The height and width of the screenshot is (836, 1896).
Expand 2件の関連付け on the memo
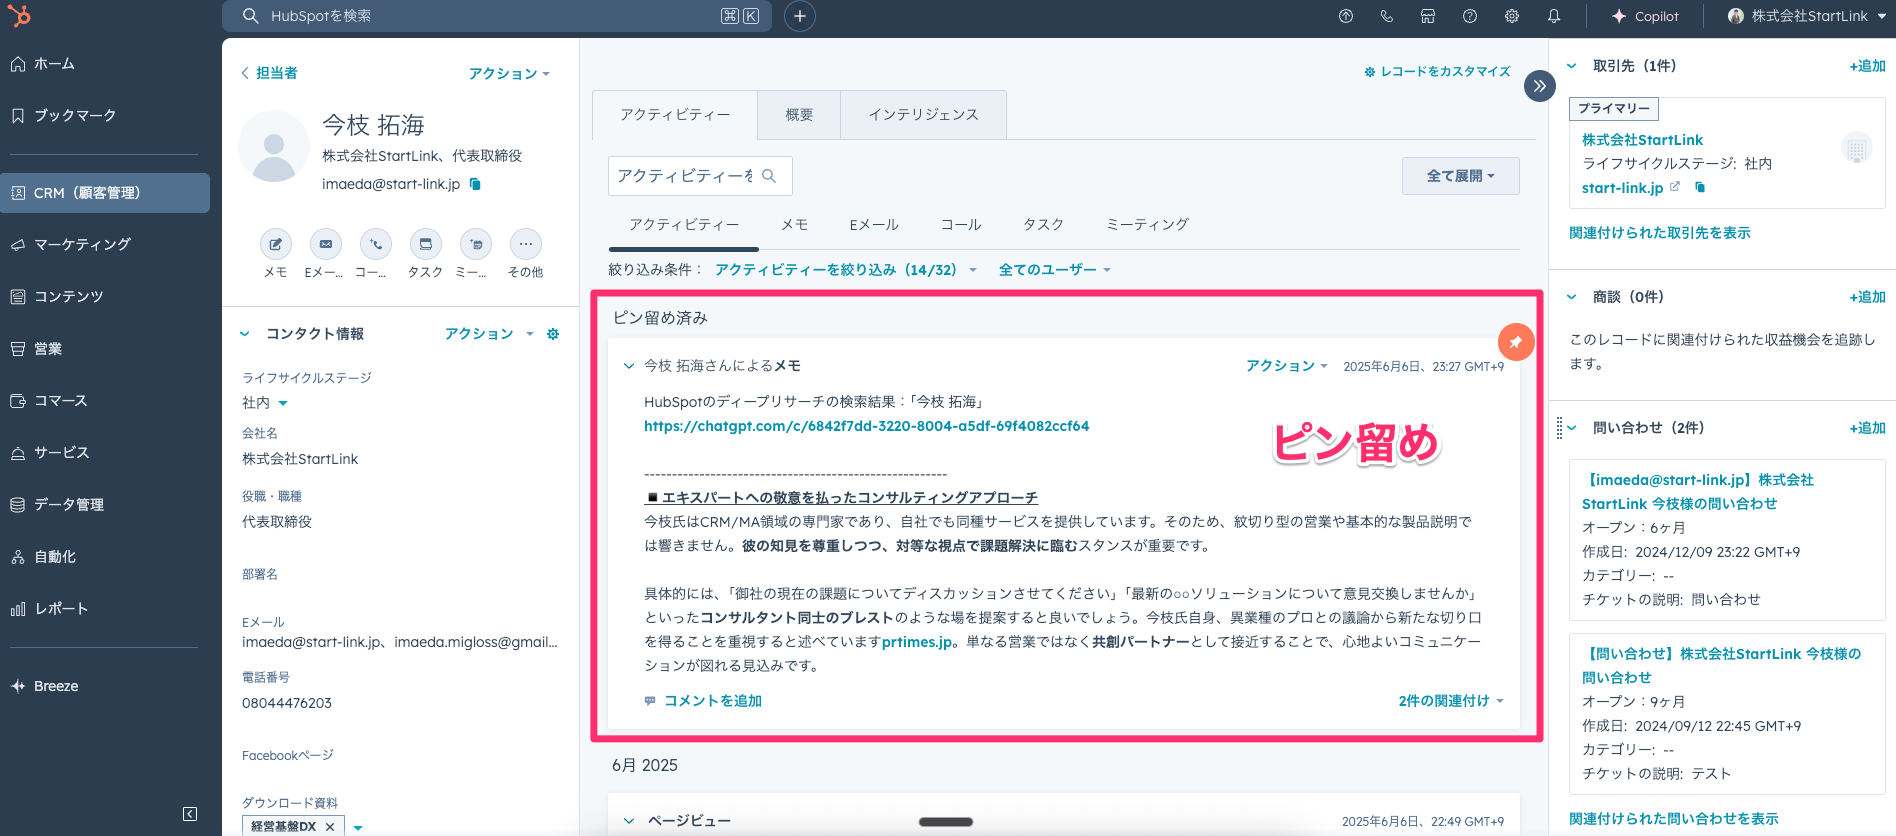point(1451,701)
